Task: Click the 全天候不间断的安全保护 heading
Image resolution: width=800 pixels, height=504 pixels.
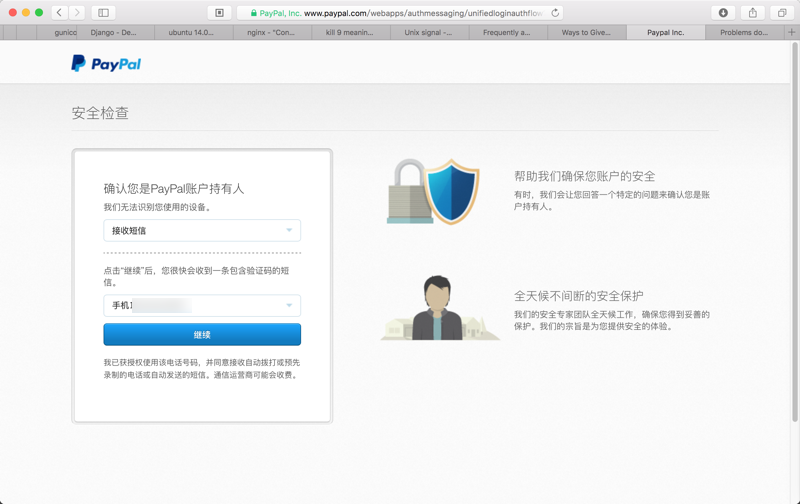Action: pyautogui.click(x=578, y=296)
